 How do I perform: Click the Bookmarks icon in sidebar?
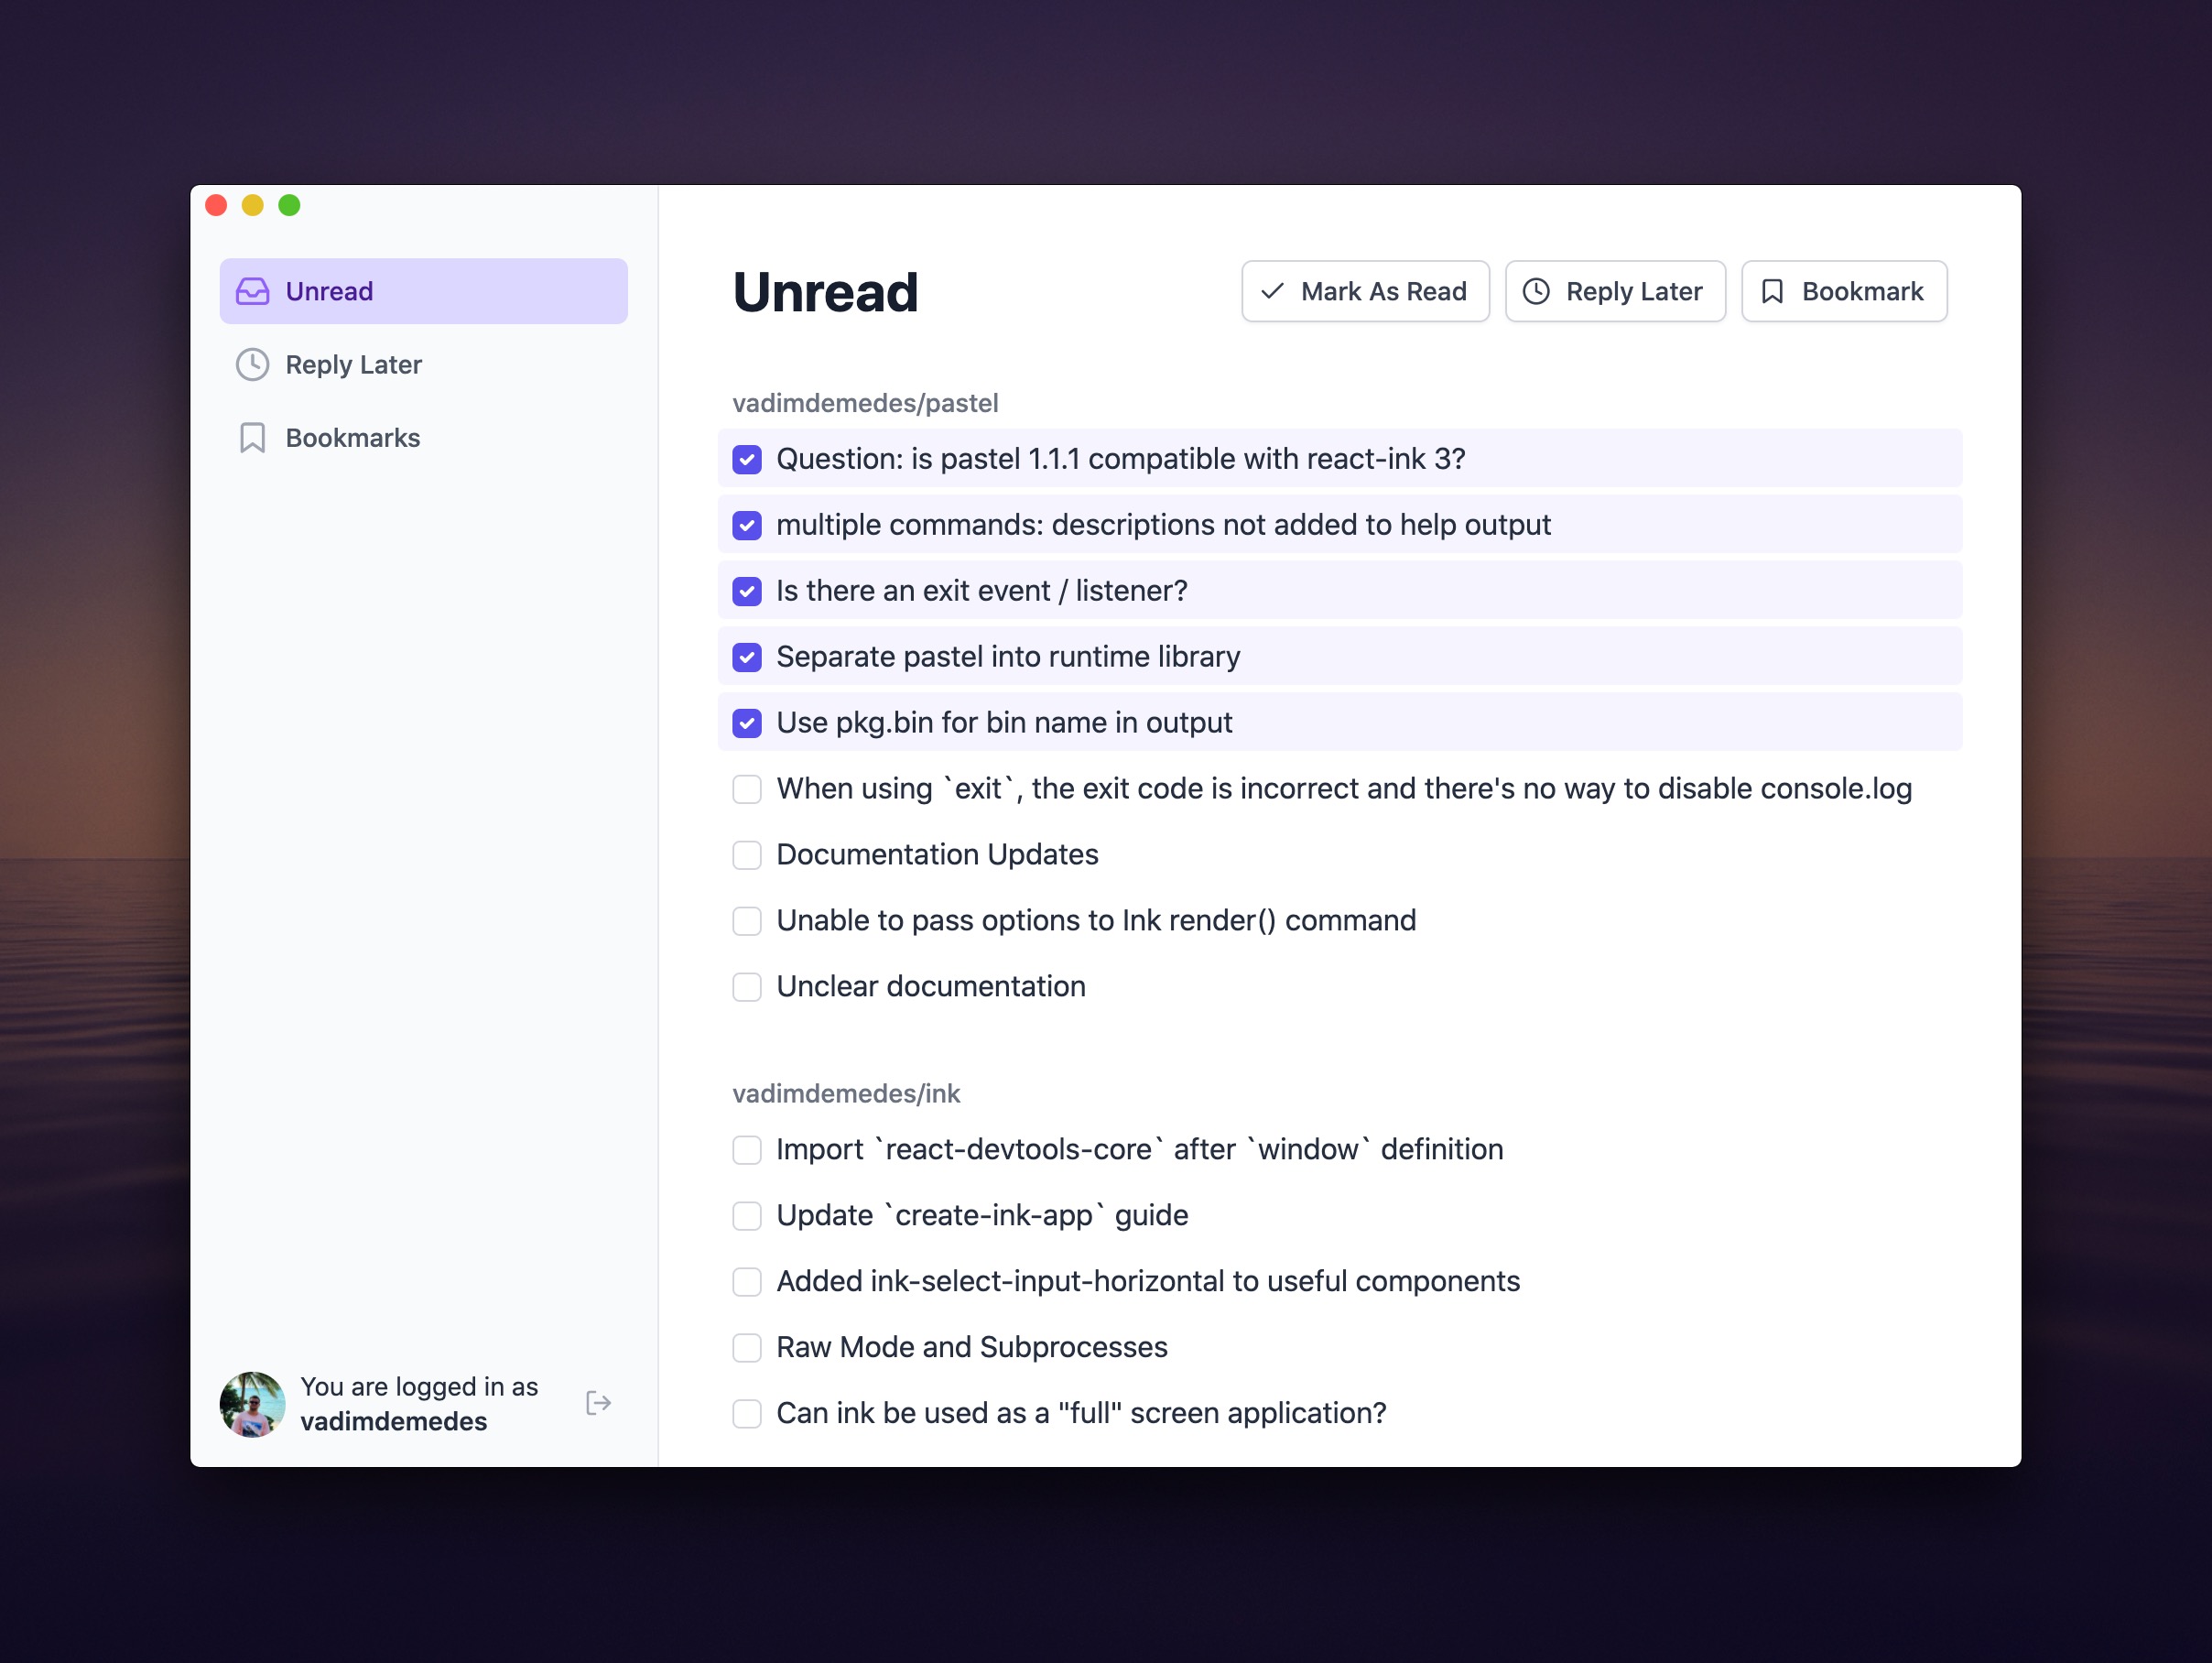(252, 438)
